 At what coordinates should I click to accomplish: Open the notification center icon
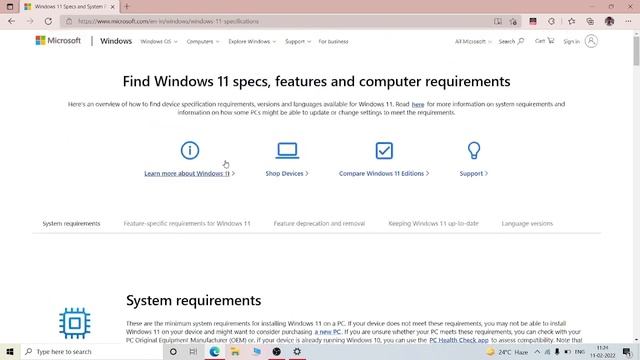click(627, 352)
